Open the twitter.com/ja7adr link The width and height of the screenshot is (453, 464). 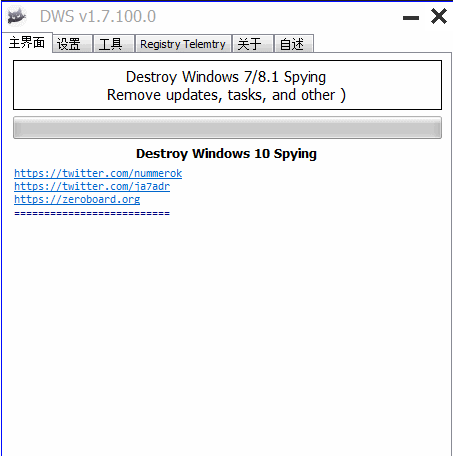pos(92,186)
